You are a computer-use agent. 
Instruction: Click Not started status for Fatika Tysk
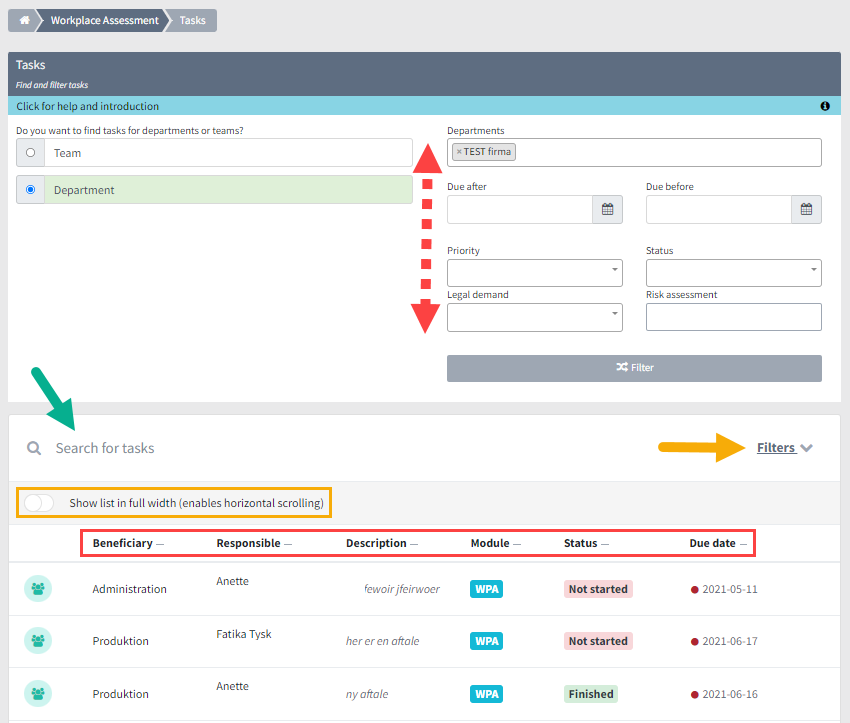(x=598, y=641)
